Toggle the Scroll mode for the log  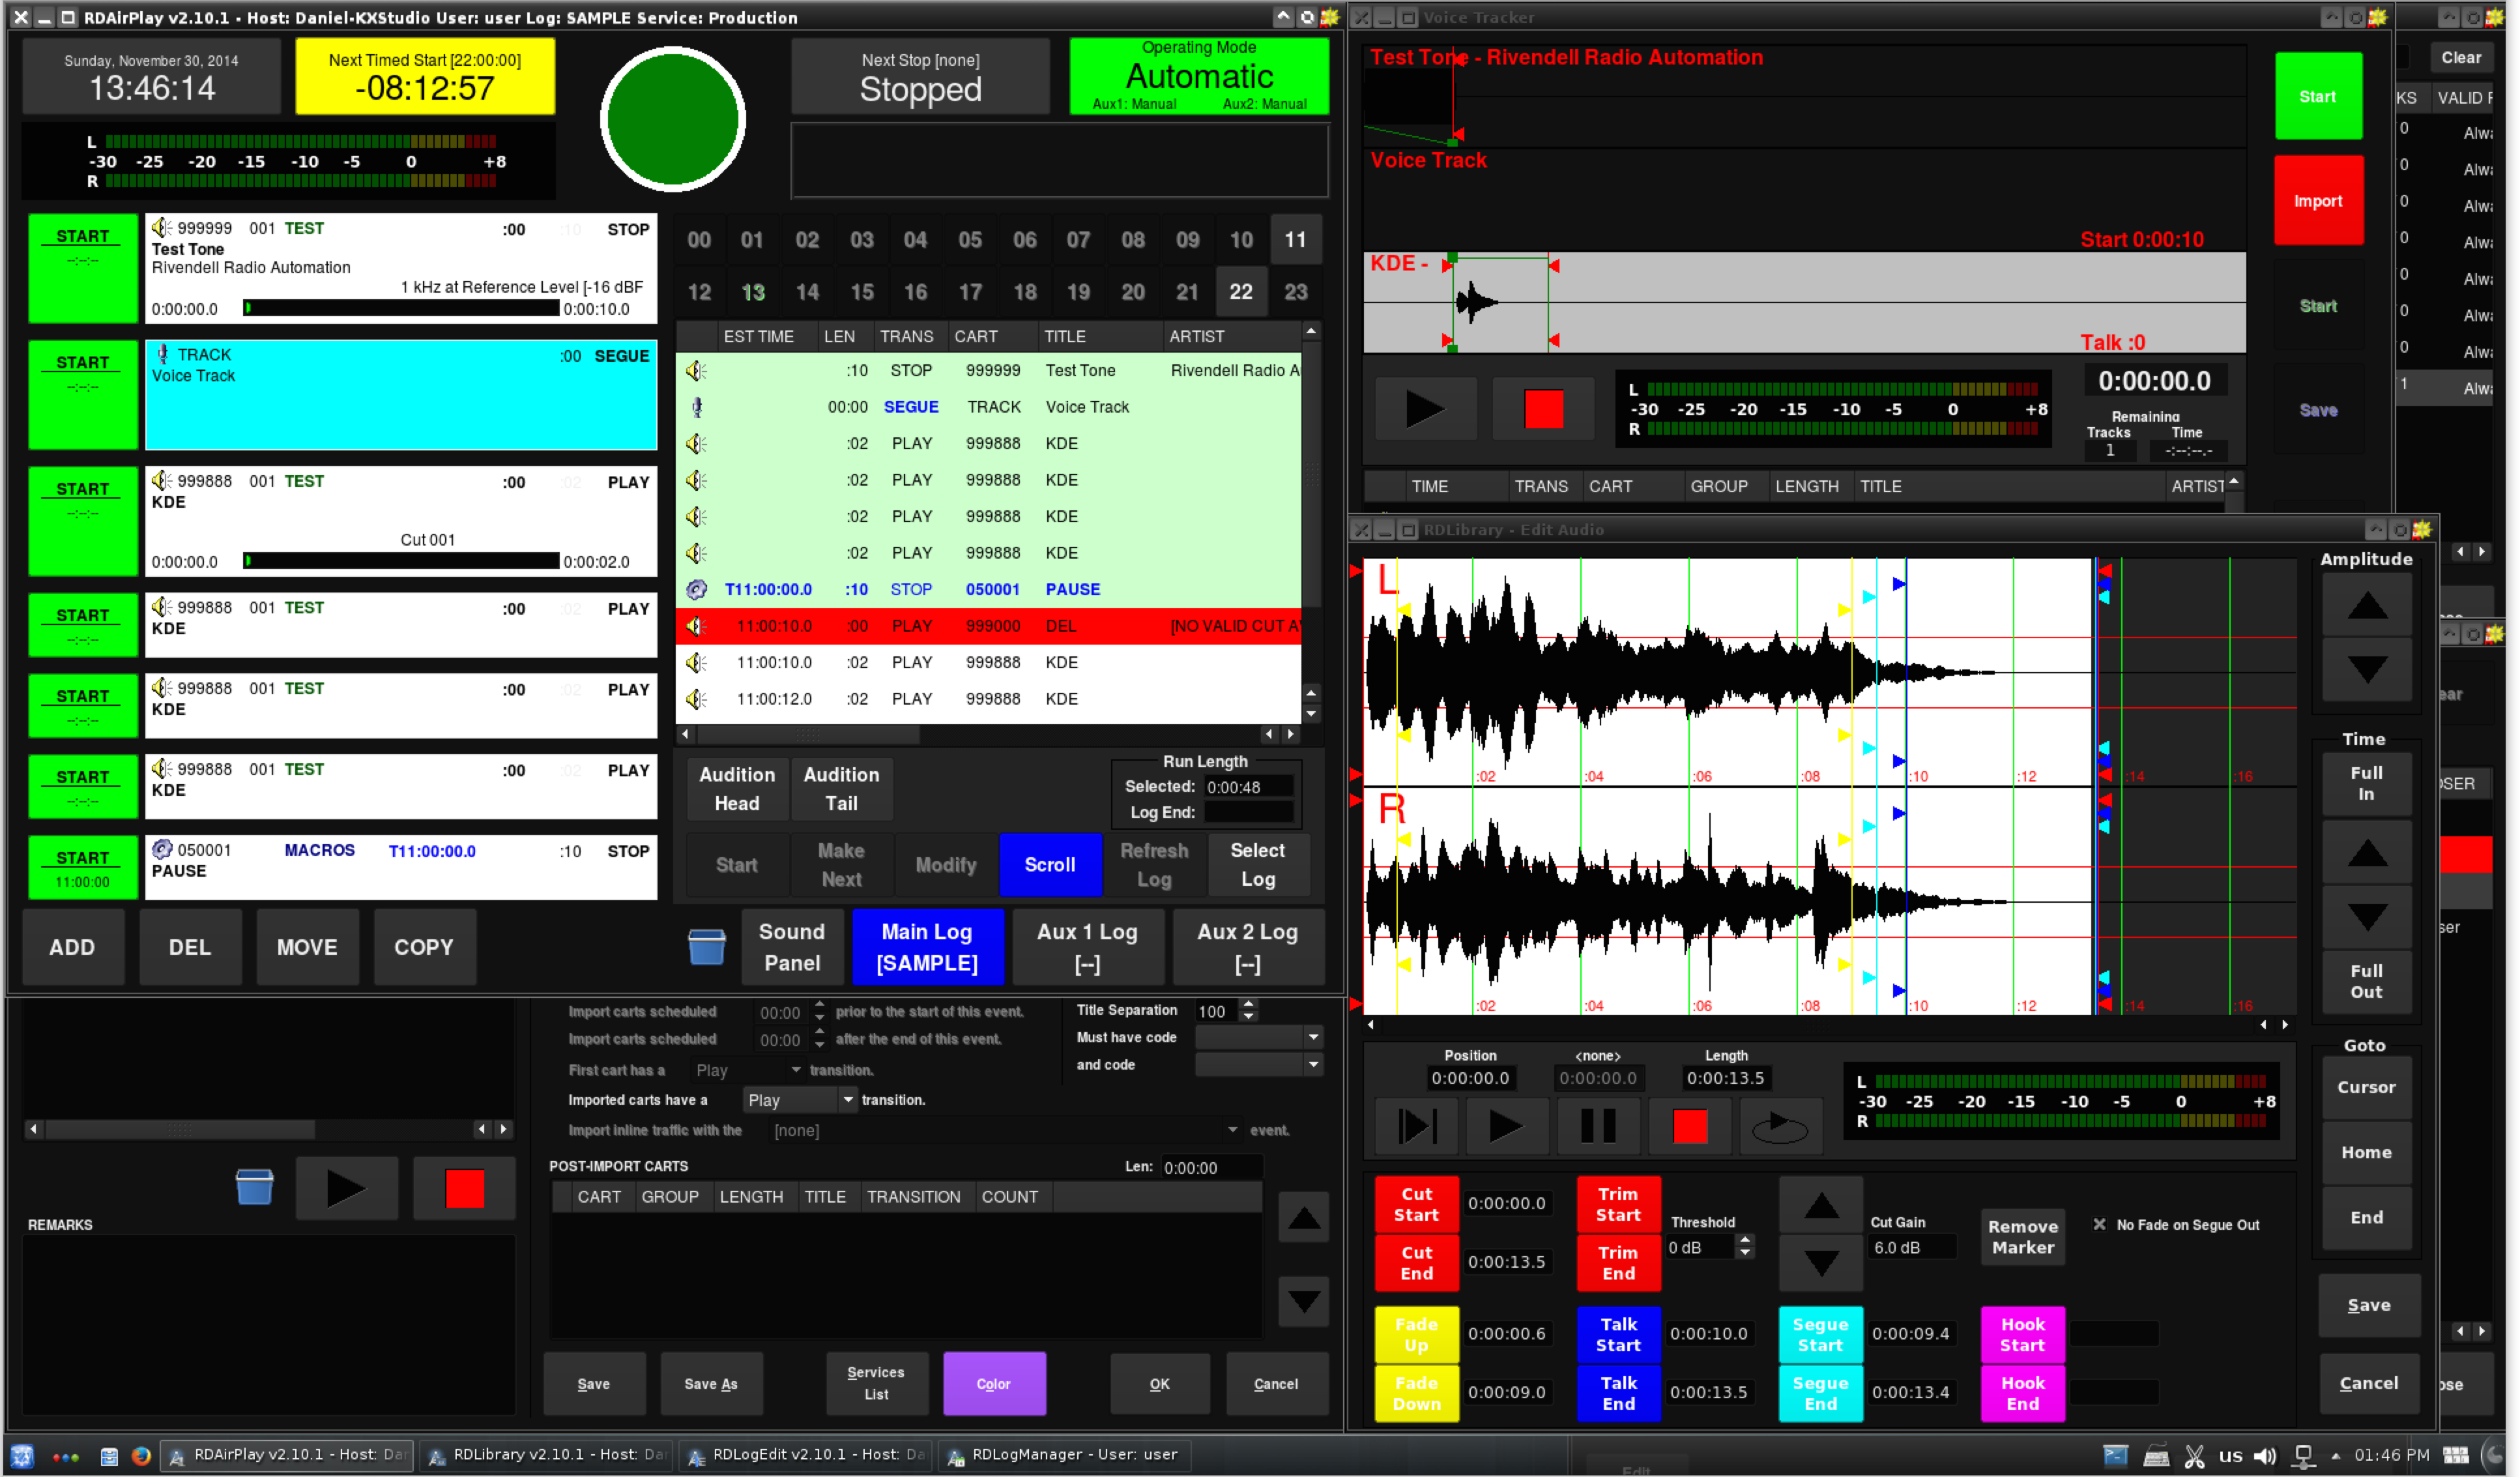click(x=1050, y=864)
